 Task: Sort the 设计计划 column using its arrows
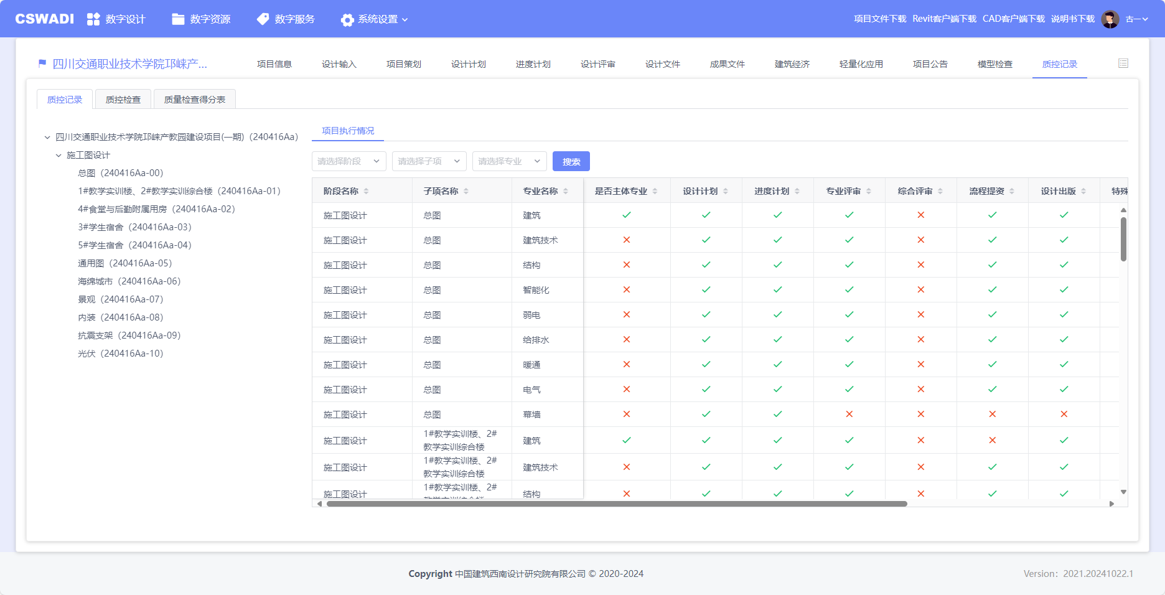click(725, 191)
